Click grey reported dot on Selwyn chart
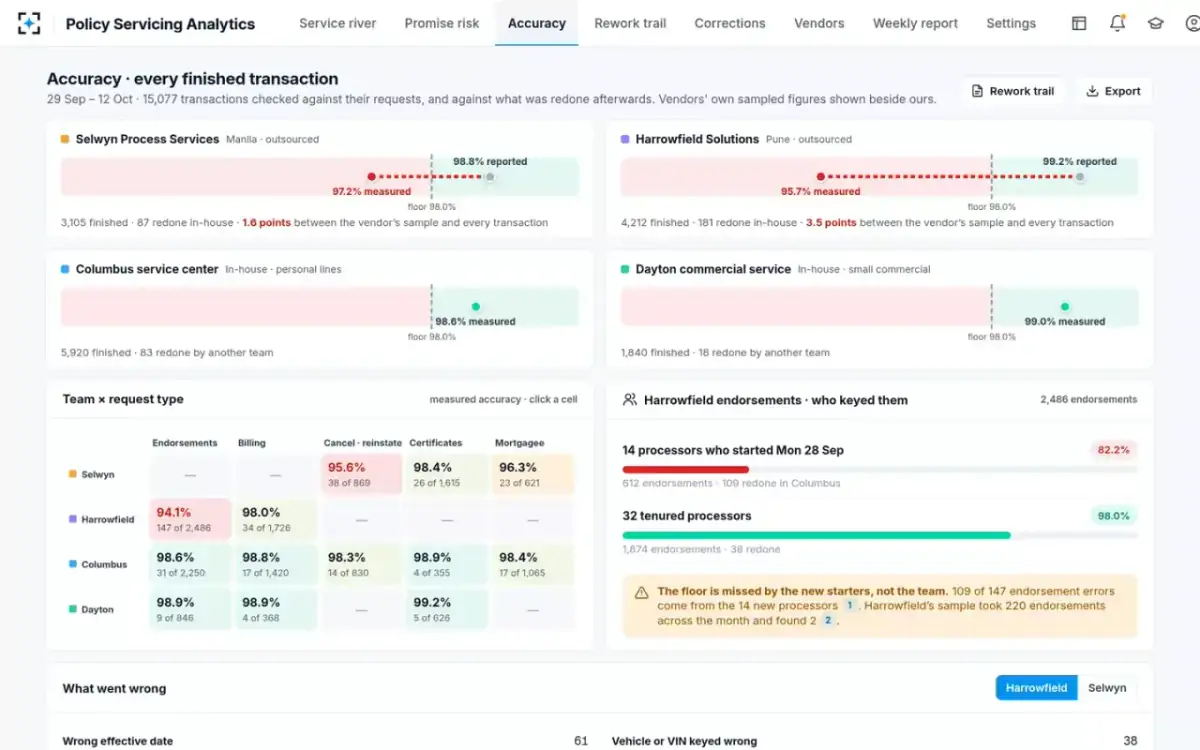The image size is (1200, 750). click(490, 176)
